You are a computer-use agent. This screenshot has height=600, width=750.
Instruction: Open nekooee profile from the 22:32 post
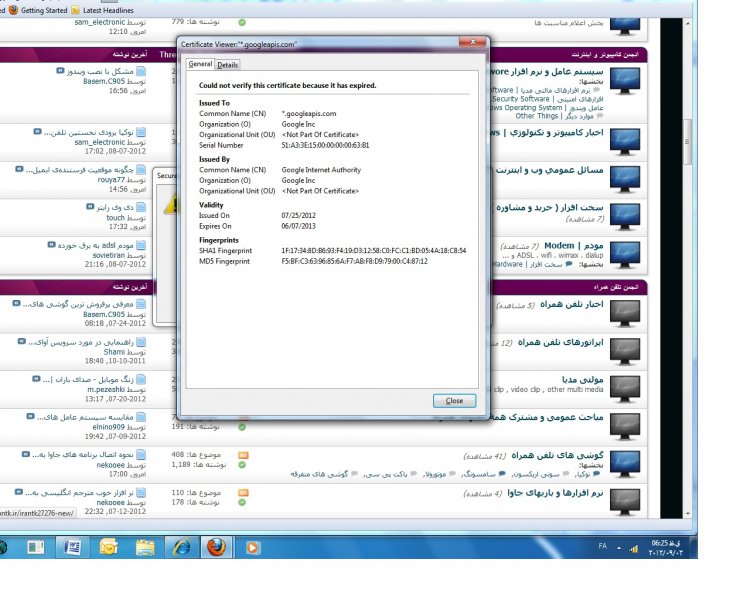pos(110,502)
